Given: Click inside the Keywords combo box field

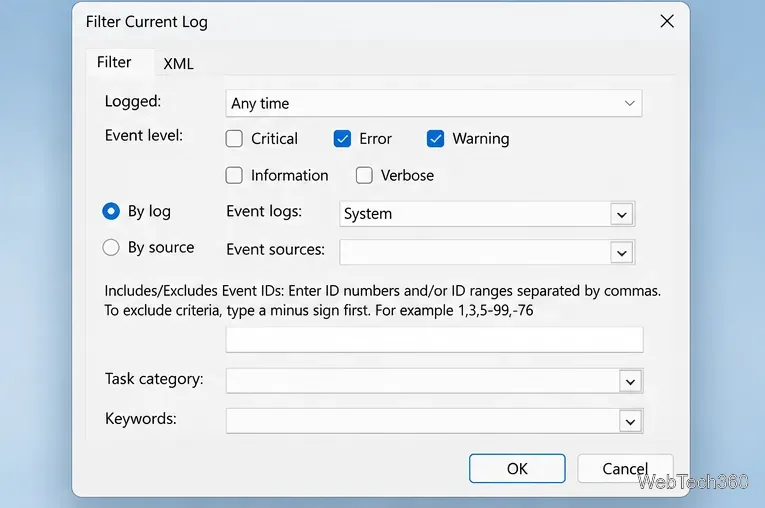Looking at the screenshot, I should [423, 421].
